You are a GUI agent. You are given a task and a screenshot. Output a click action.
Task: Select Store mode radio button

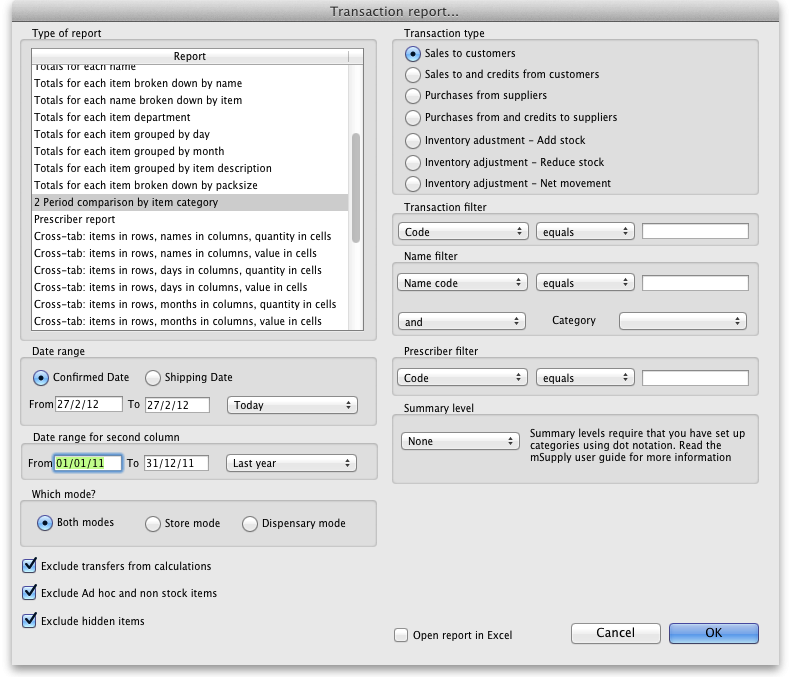(x=153, y=523)
